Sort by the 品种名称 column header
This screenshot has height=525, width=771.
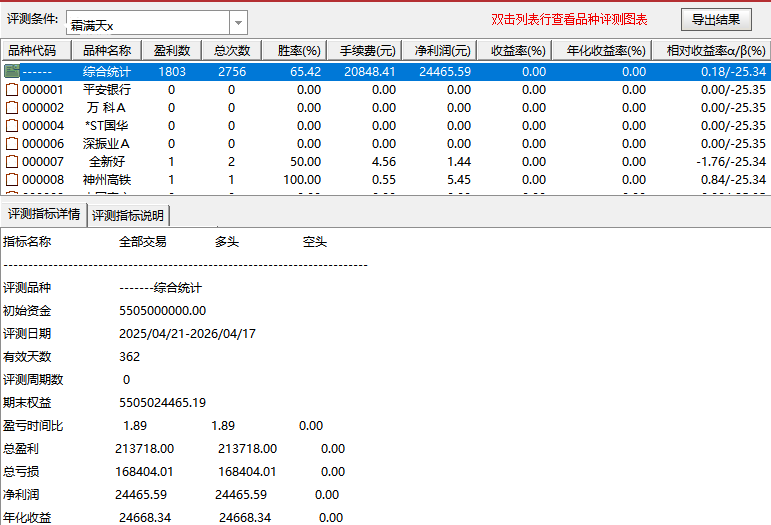(107, 50)
